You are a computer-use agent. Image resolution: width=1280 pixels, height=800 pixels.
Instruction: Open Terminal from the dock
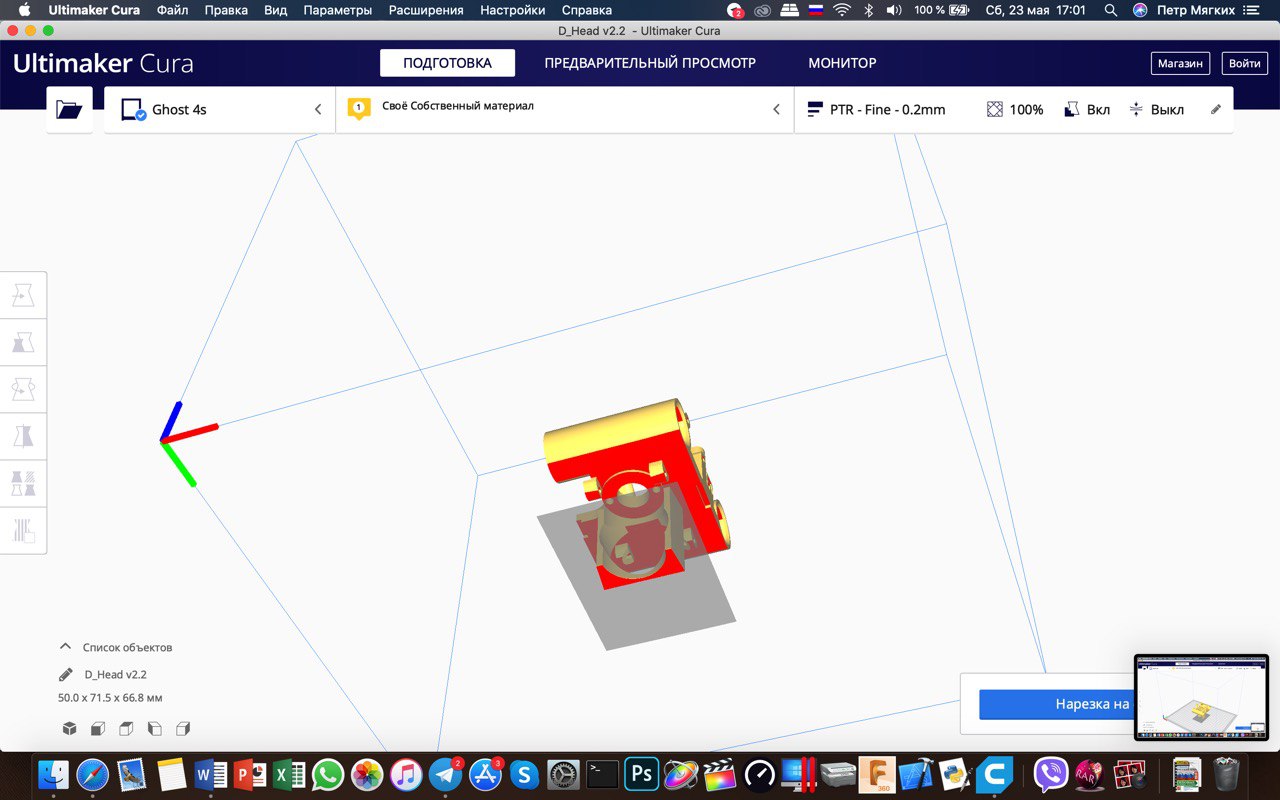(x=602, y=774)
